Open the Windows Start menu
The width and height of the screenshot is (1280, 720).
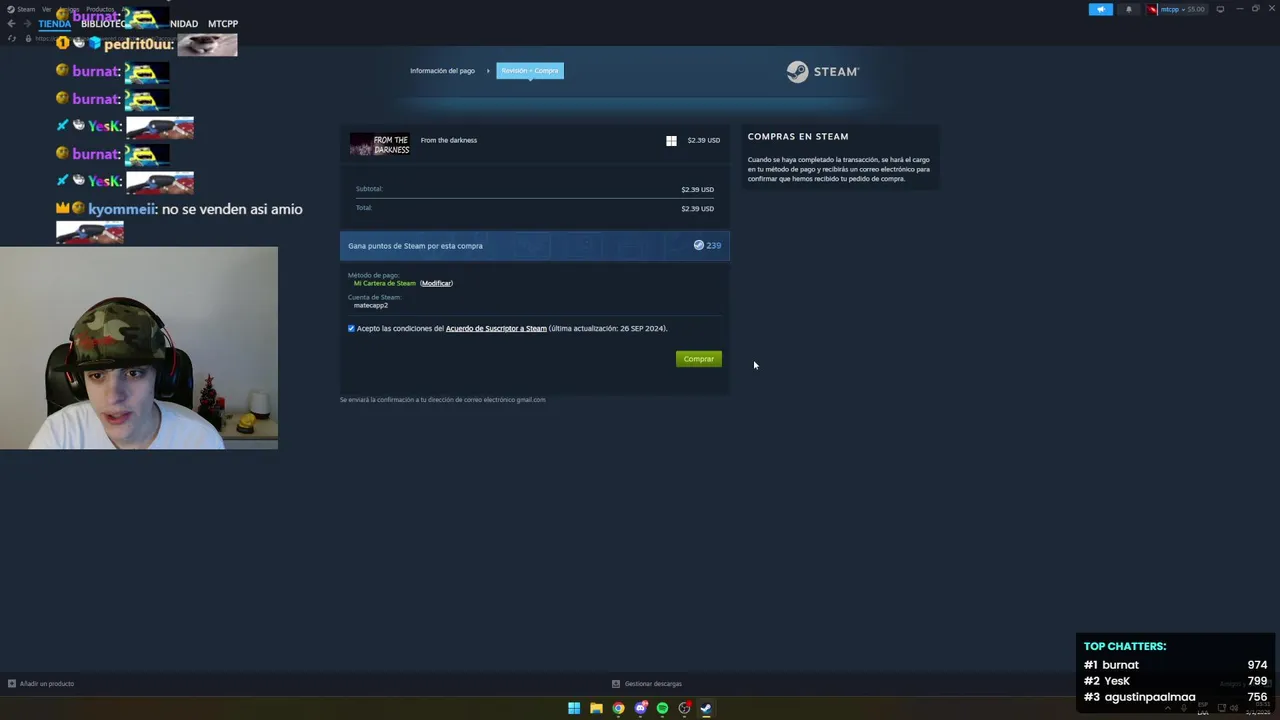pos(574,708)
